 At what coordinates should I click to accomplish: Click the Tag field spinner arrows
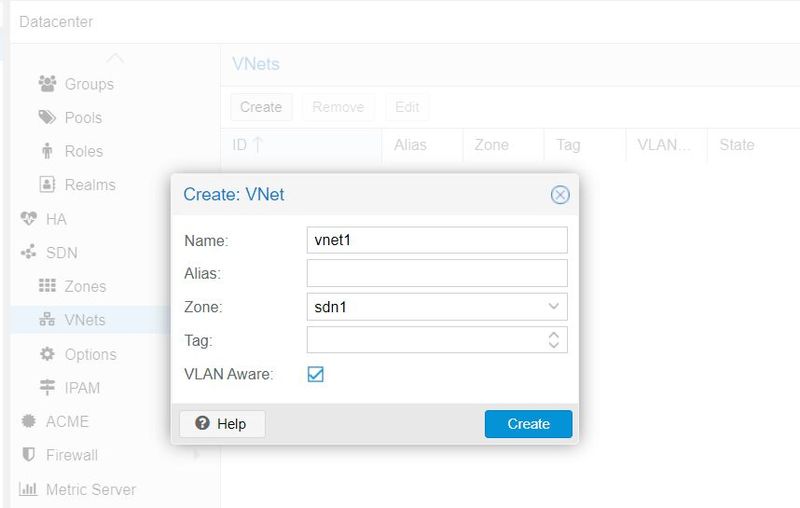[554, 340]
